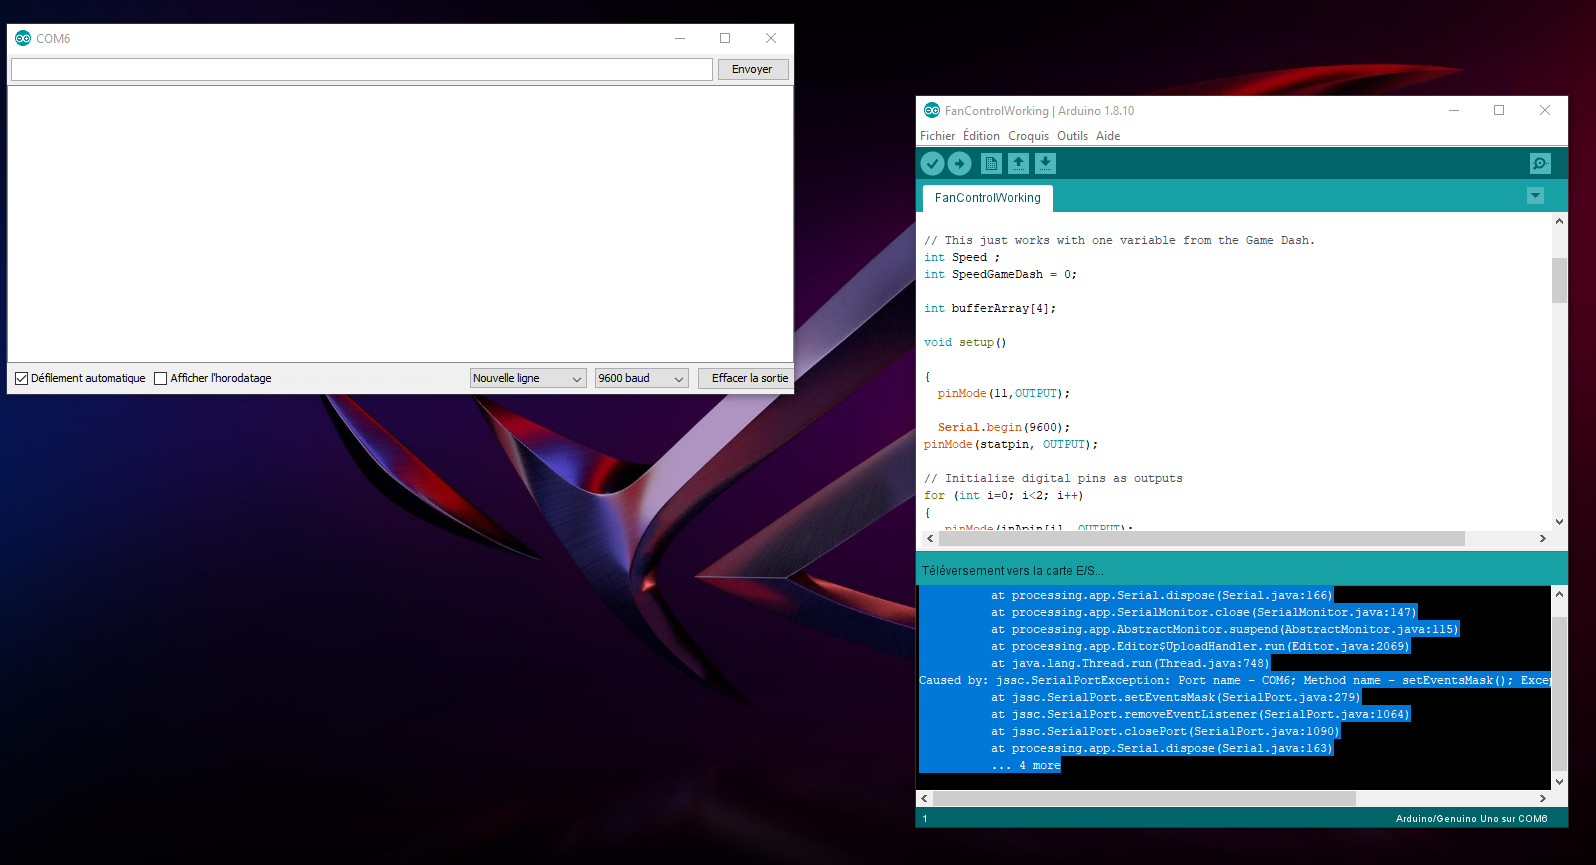
Task: Click the 'Caused by: jssc.SerialPortException' console line
Action: pyautogui.click(x=1235, y=680)
